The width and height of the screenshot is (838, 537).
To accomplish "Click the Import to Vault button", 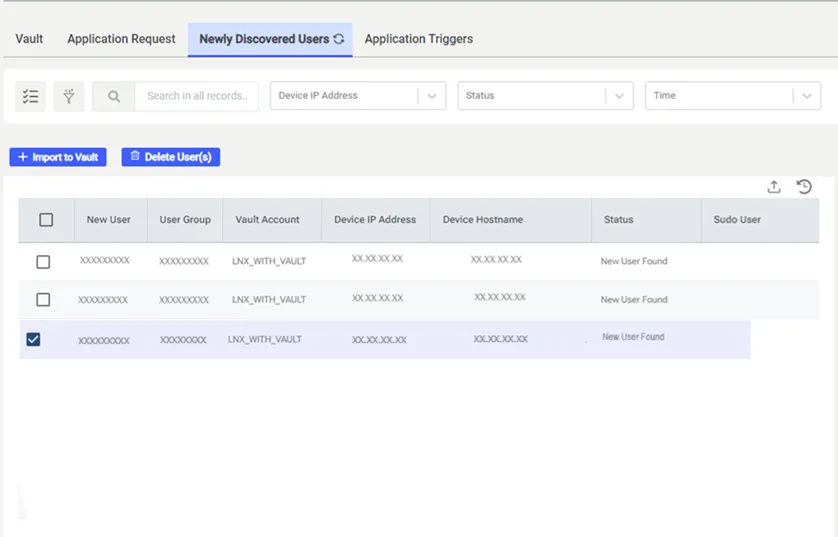I will [x=58, y=157].
